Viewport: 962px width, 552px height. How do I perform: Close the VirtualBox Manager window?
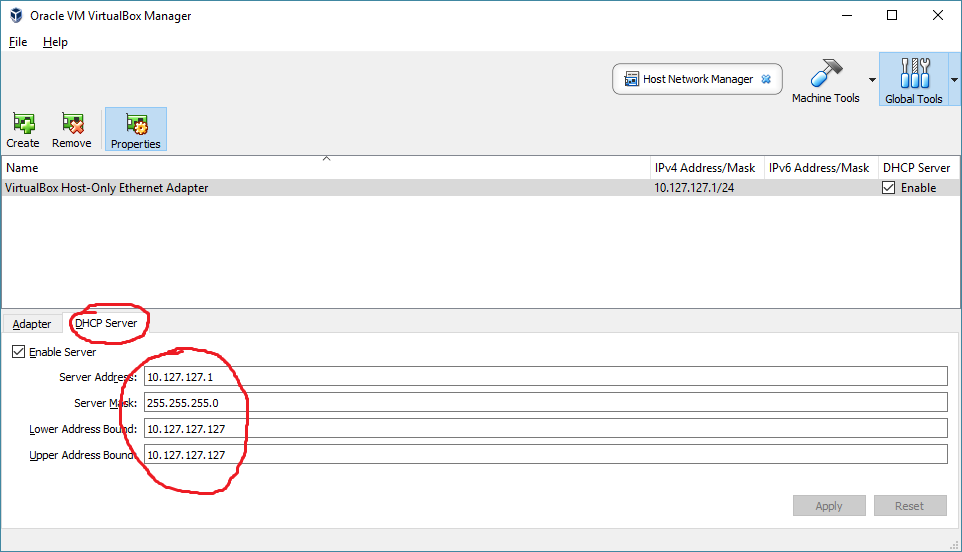937,16
